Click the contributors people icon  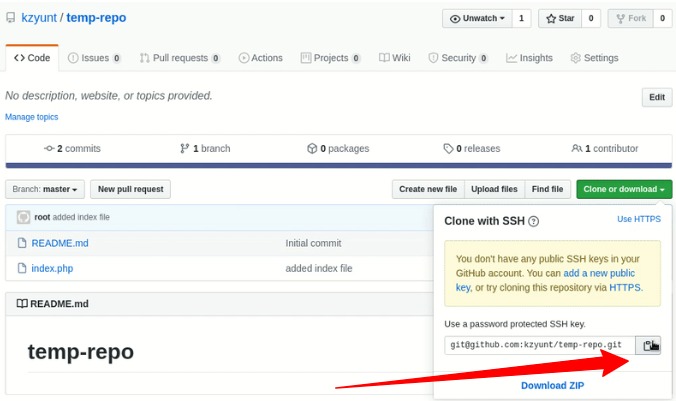point(576,148)
